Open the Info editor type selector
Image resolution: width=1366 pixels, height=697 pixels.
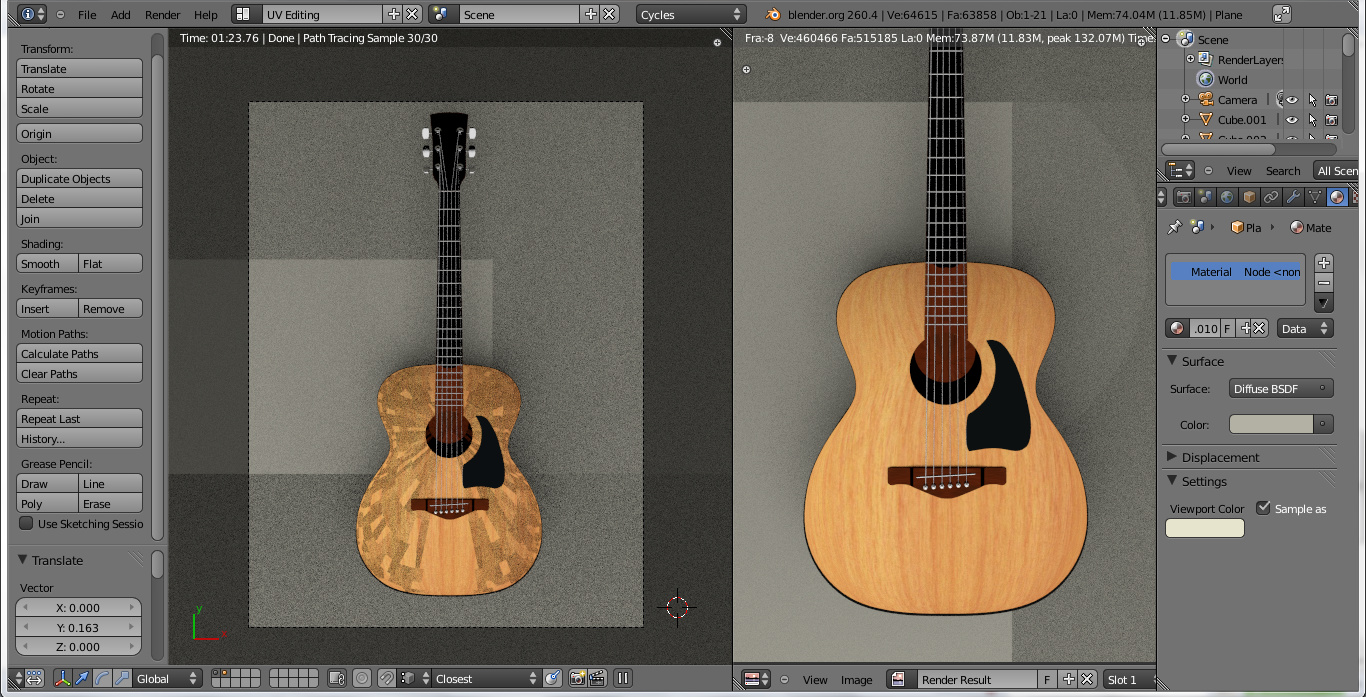point(32,14)
